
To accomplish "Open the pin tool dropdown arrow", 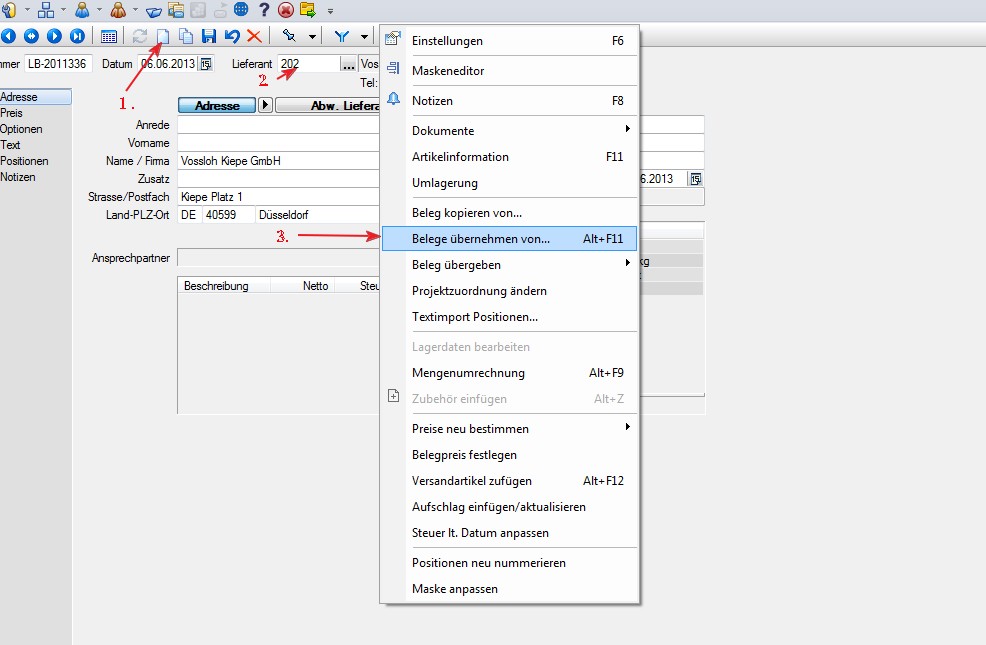I will click(312, 37).
